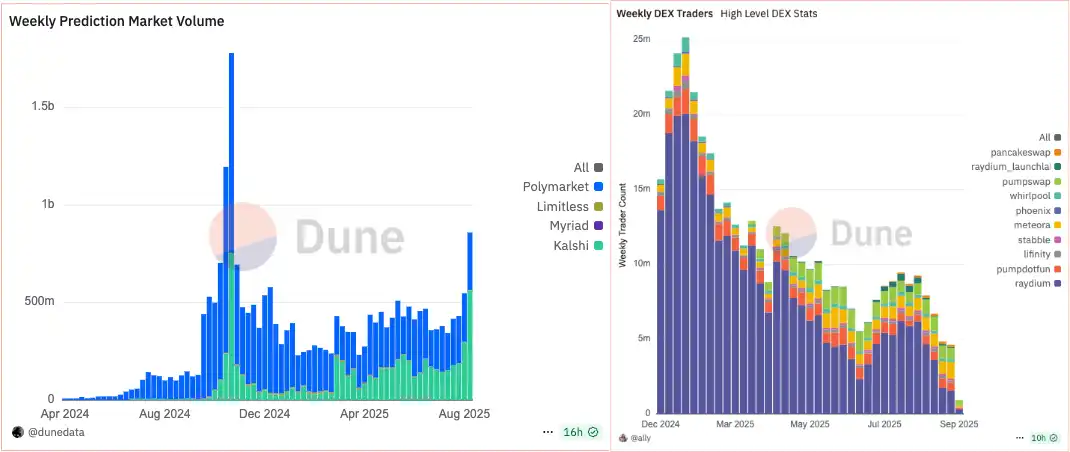Toggle the meteora legend entry

pyautogui.click(x=1025, y=225)
